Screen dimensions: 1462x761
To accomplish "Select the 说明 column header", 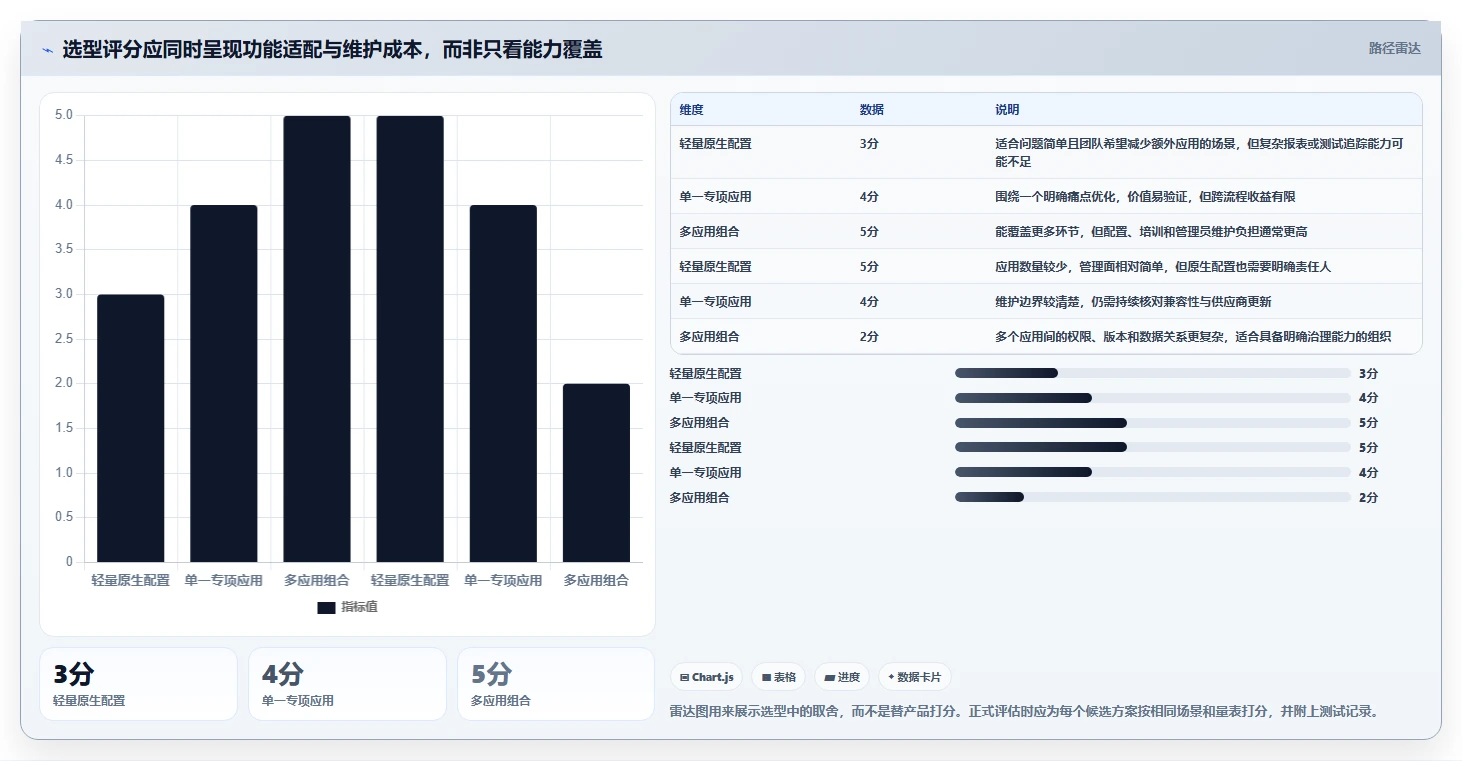I will [x=1007, y=110].
